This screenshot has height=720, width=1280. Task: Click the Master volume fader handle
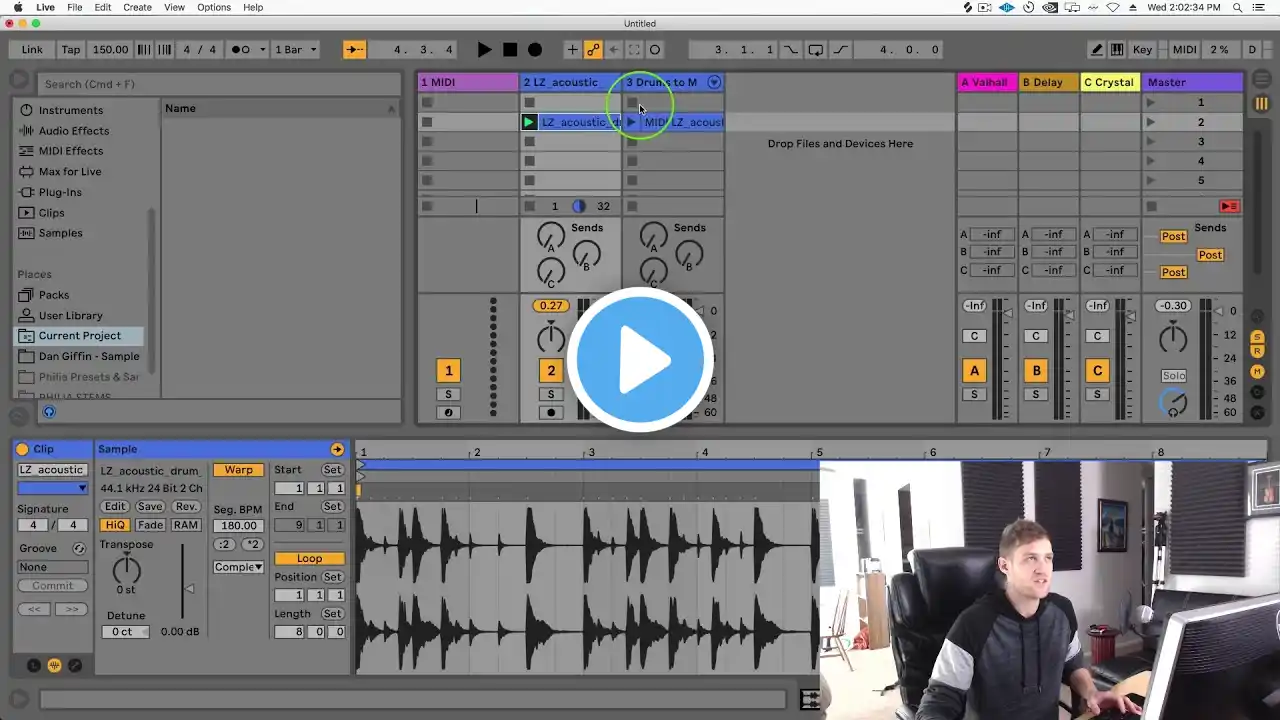1219,311
